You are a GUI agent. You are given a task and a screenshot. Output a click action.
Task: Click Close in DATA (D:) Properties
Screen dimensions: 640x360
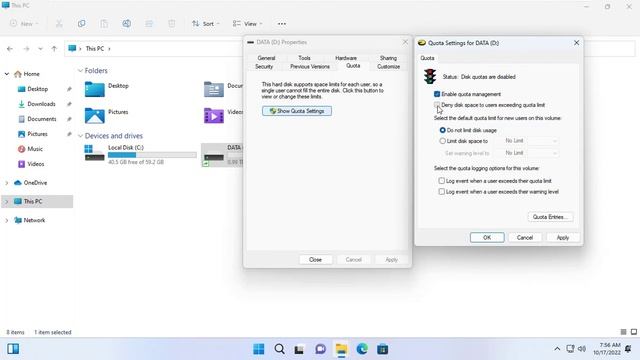point(316,260)
